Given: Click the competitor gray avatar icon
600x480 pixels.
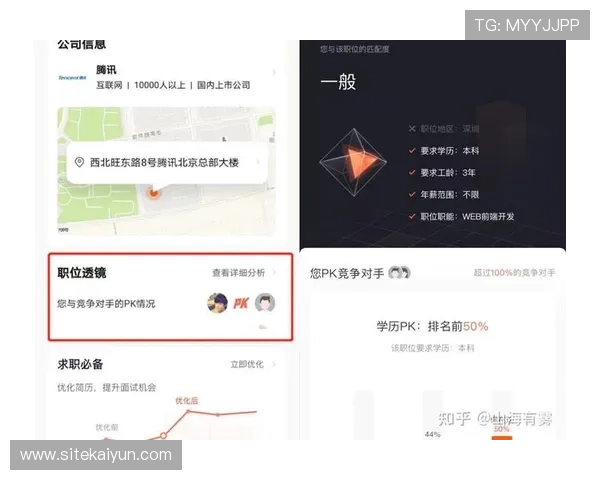Looking at the screenshot, I should 265,303.
